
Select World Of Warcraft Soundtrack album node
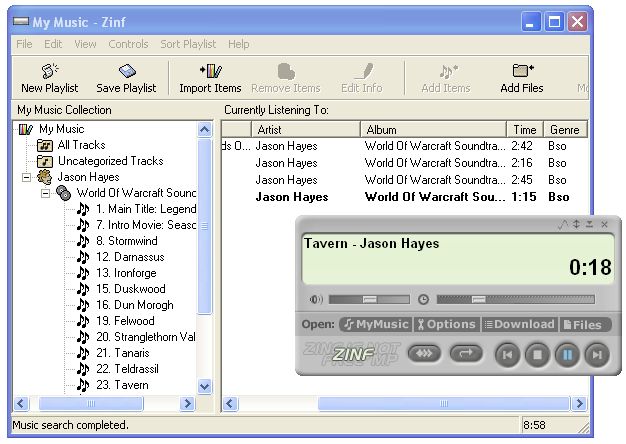point(136,193)
